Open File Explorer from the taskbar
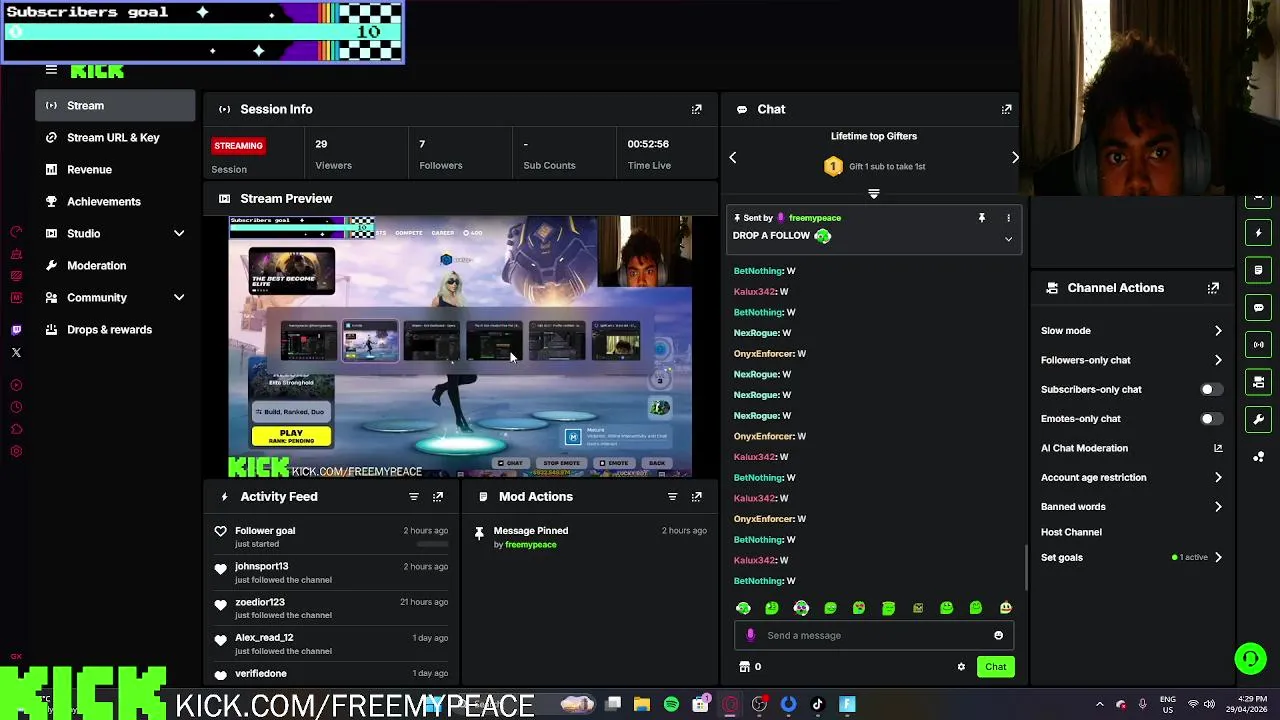 [642, 704]
